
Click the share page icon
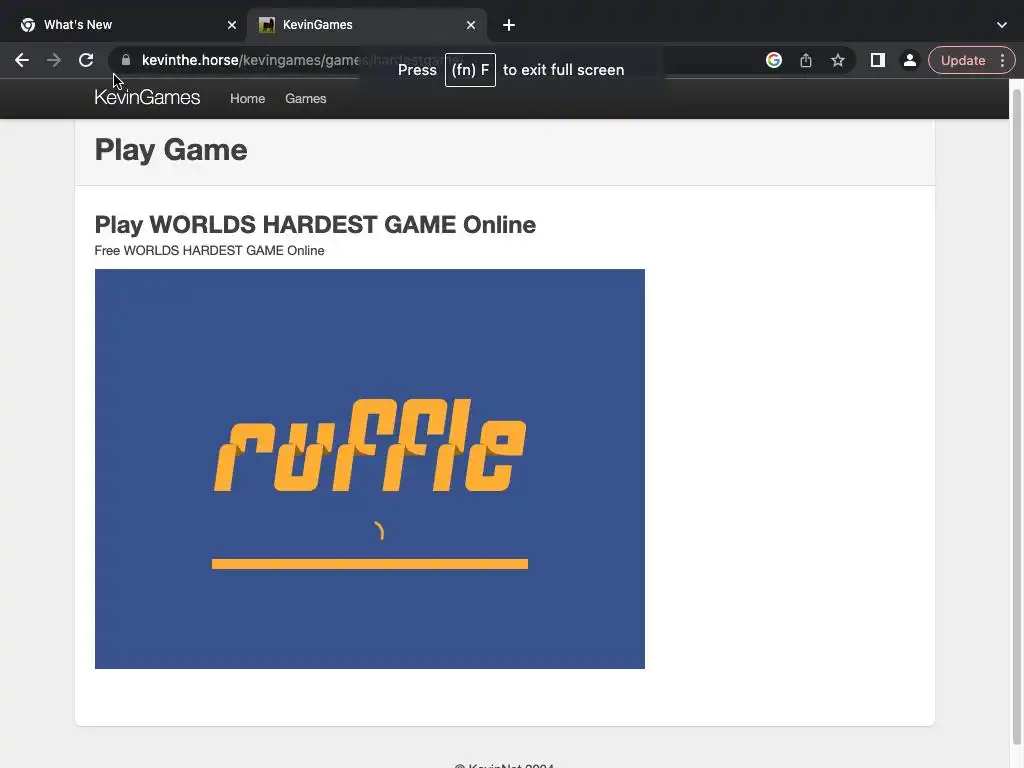806,60
